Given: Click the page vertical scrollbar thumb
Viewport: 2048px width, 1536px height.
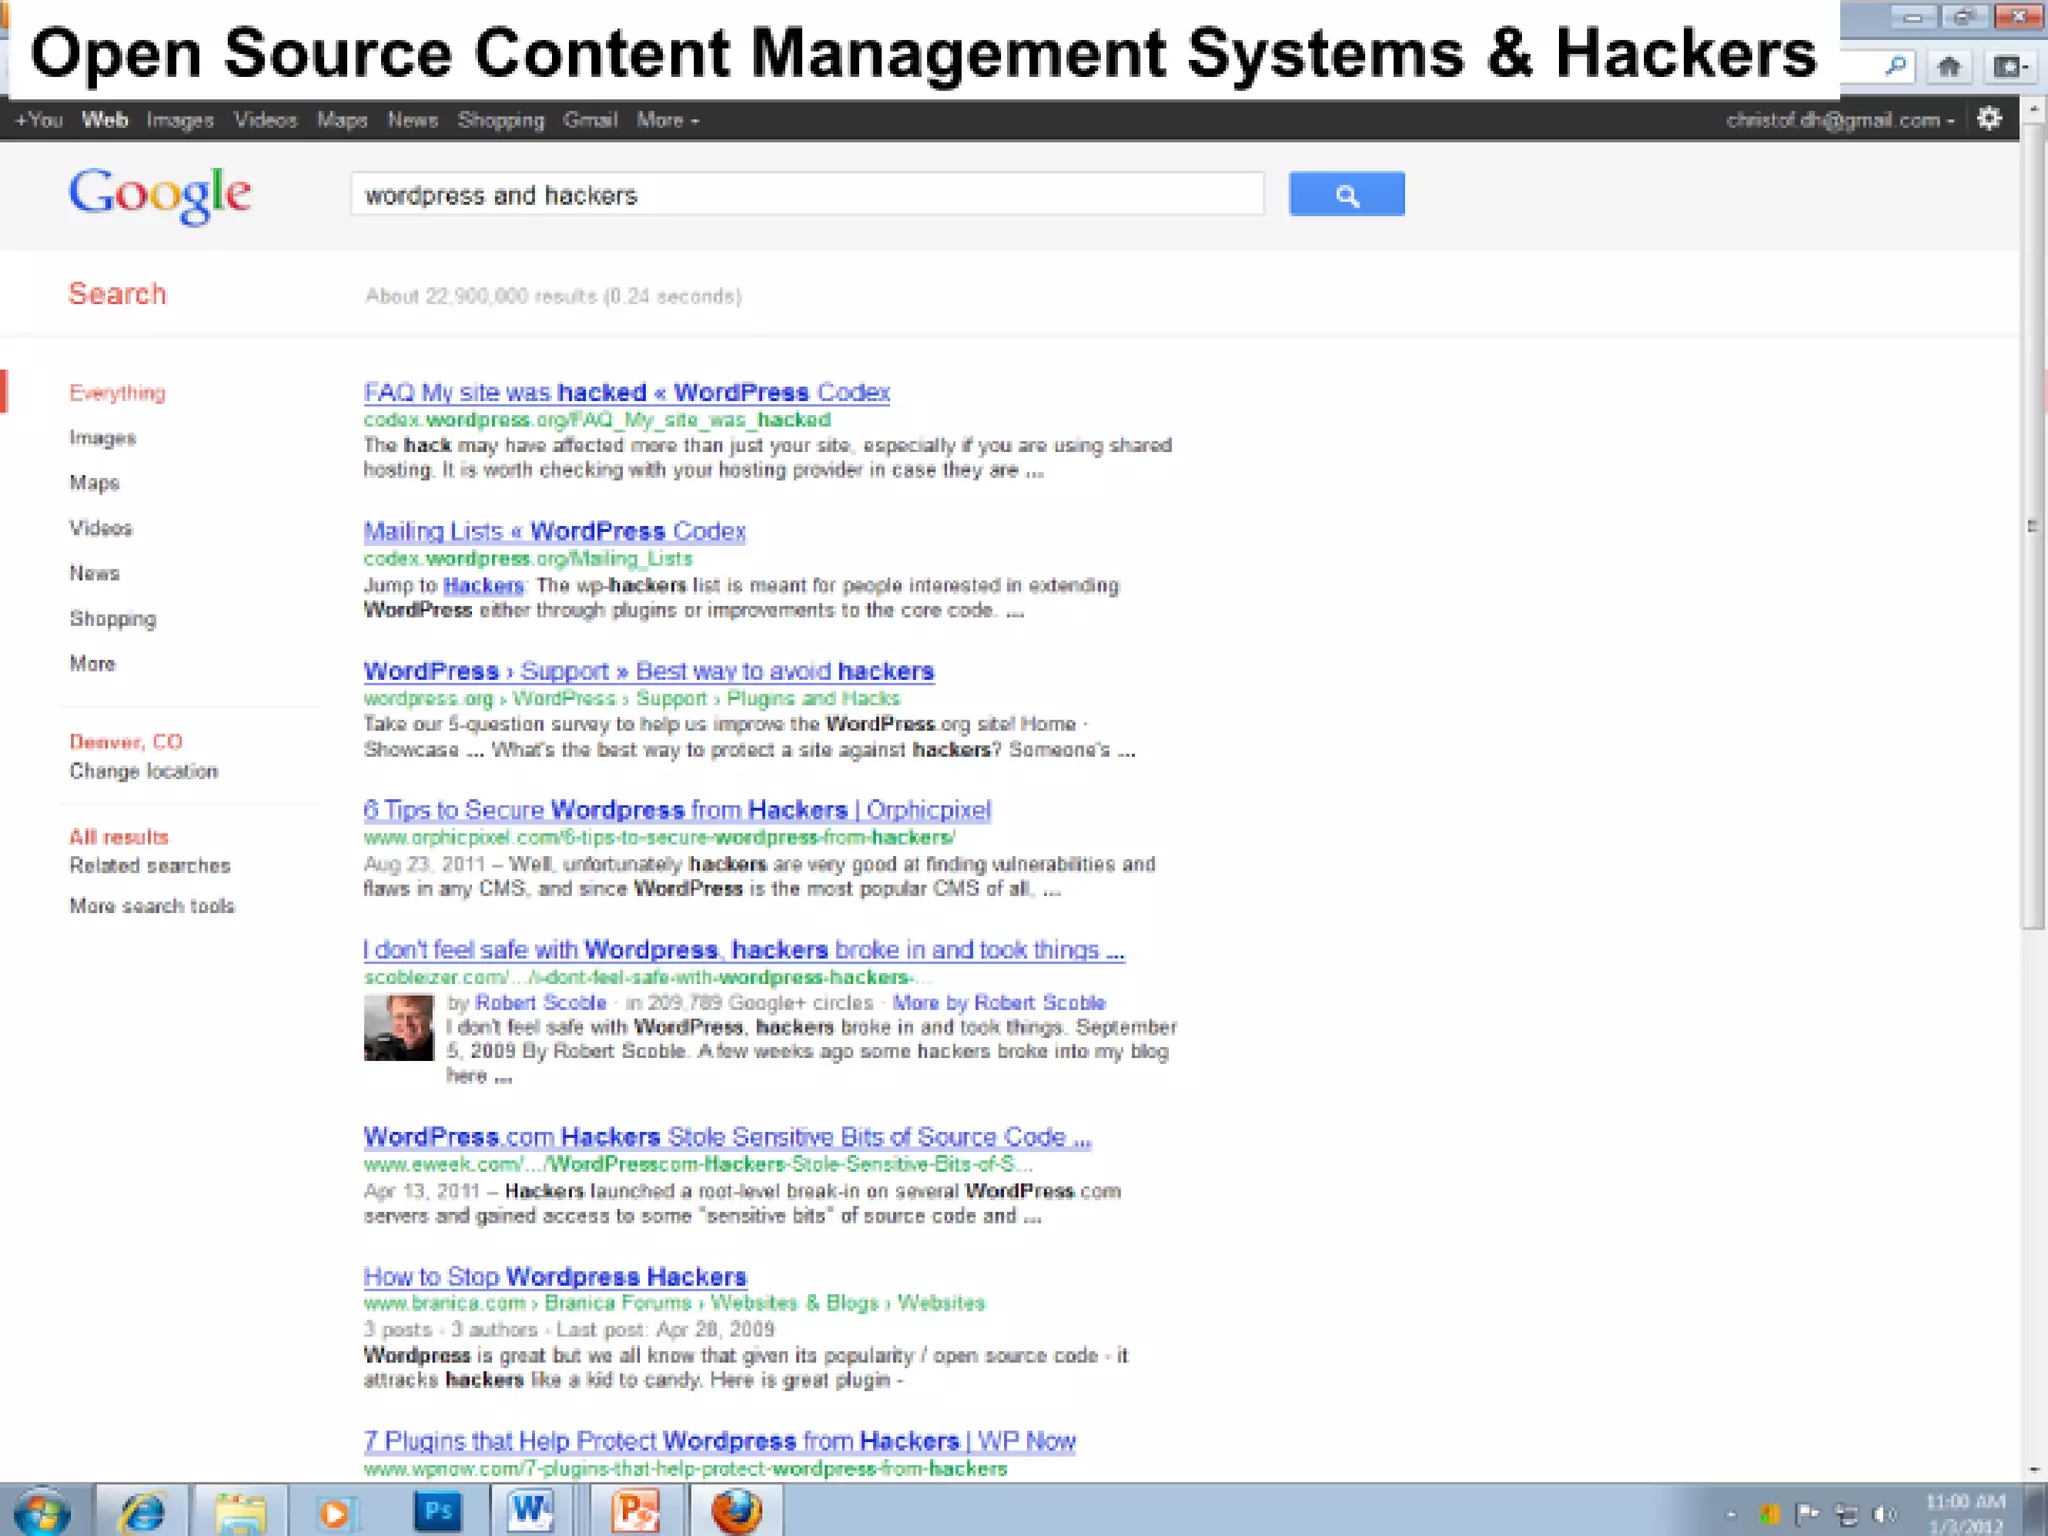Looking at the screenshot, I should click(x=2033, y=526).
